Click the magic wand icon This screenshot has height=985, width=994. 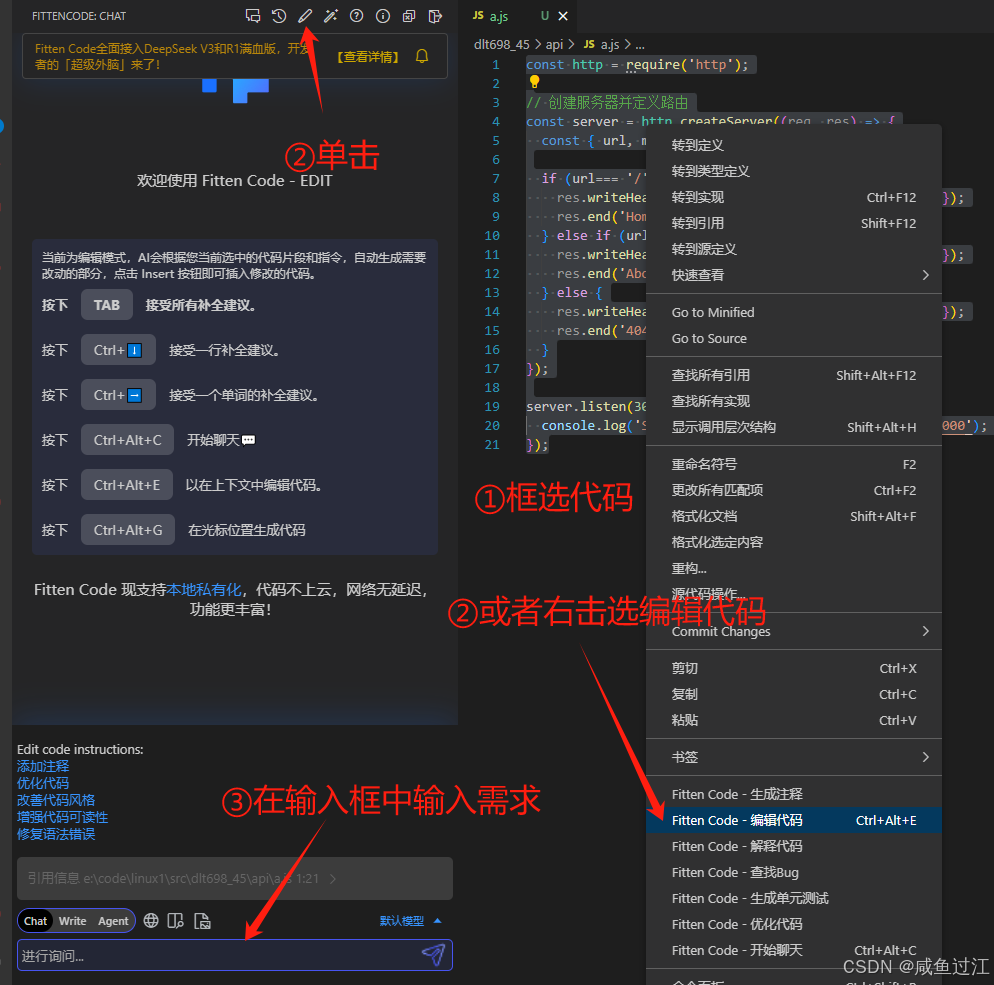point(331,16)
